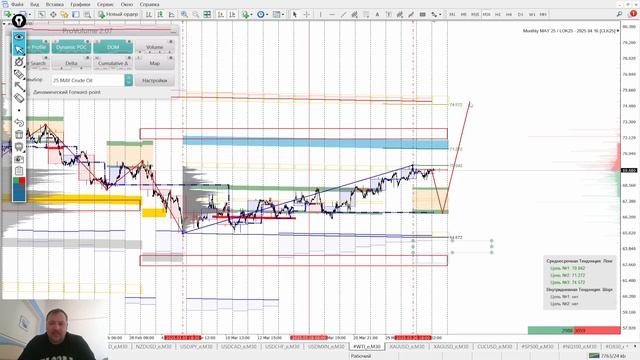Switch to the H4 timeframe
Image resolution: width=640 pixels, height=360 pixels.
(x=509, y=14)
